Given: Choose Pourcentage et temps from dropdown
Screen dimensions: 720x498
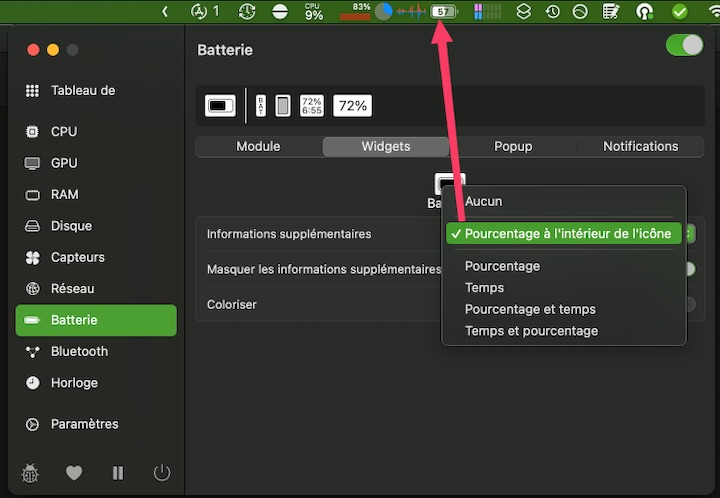Looking at the screenshot, I should (530, 309).
